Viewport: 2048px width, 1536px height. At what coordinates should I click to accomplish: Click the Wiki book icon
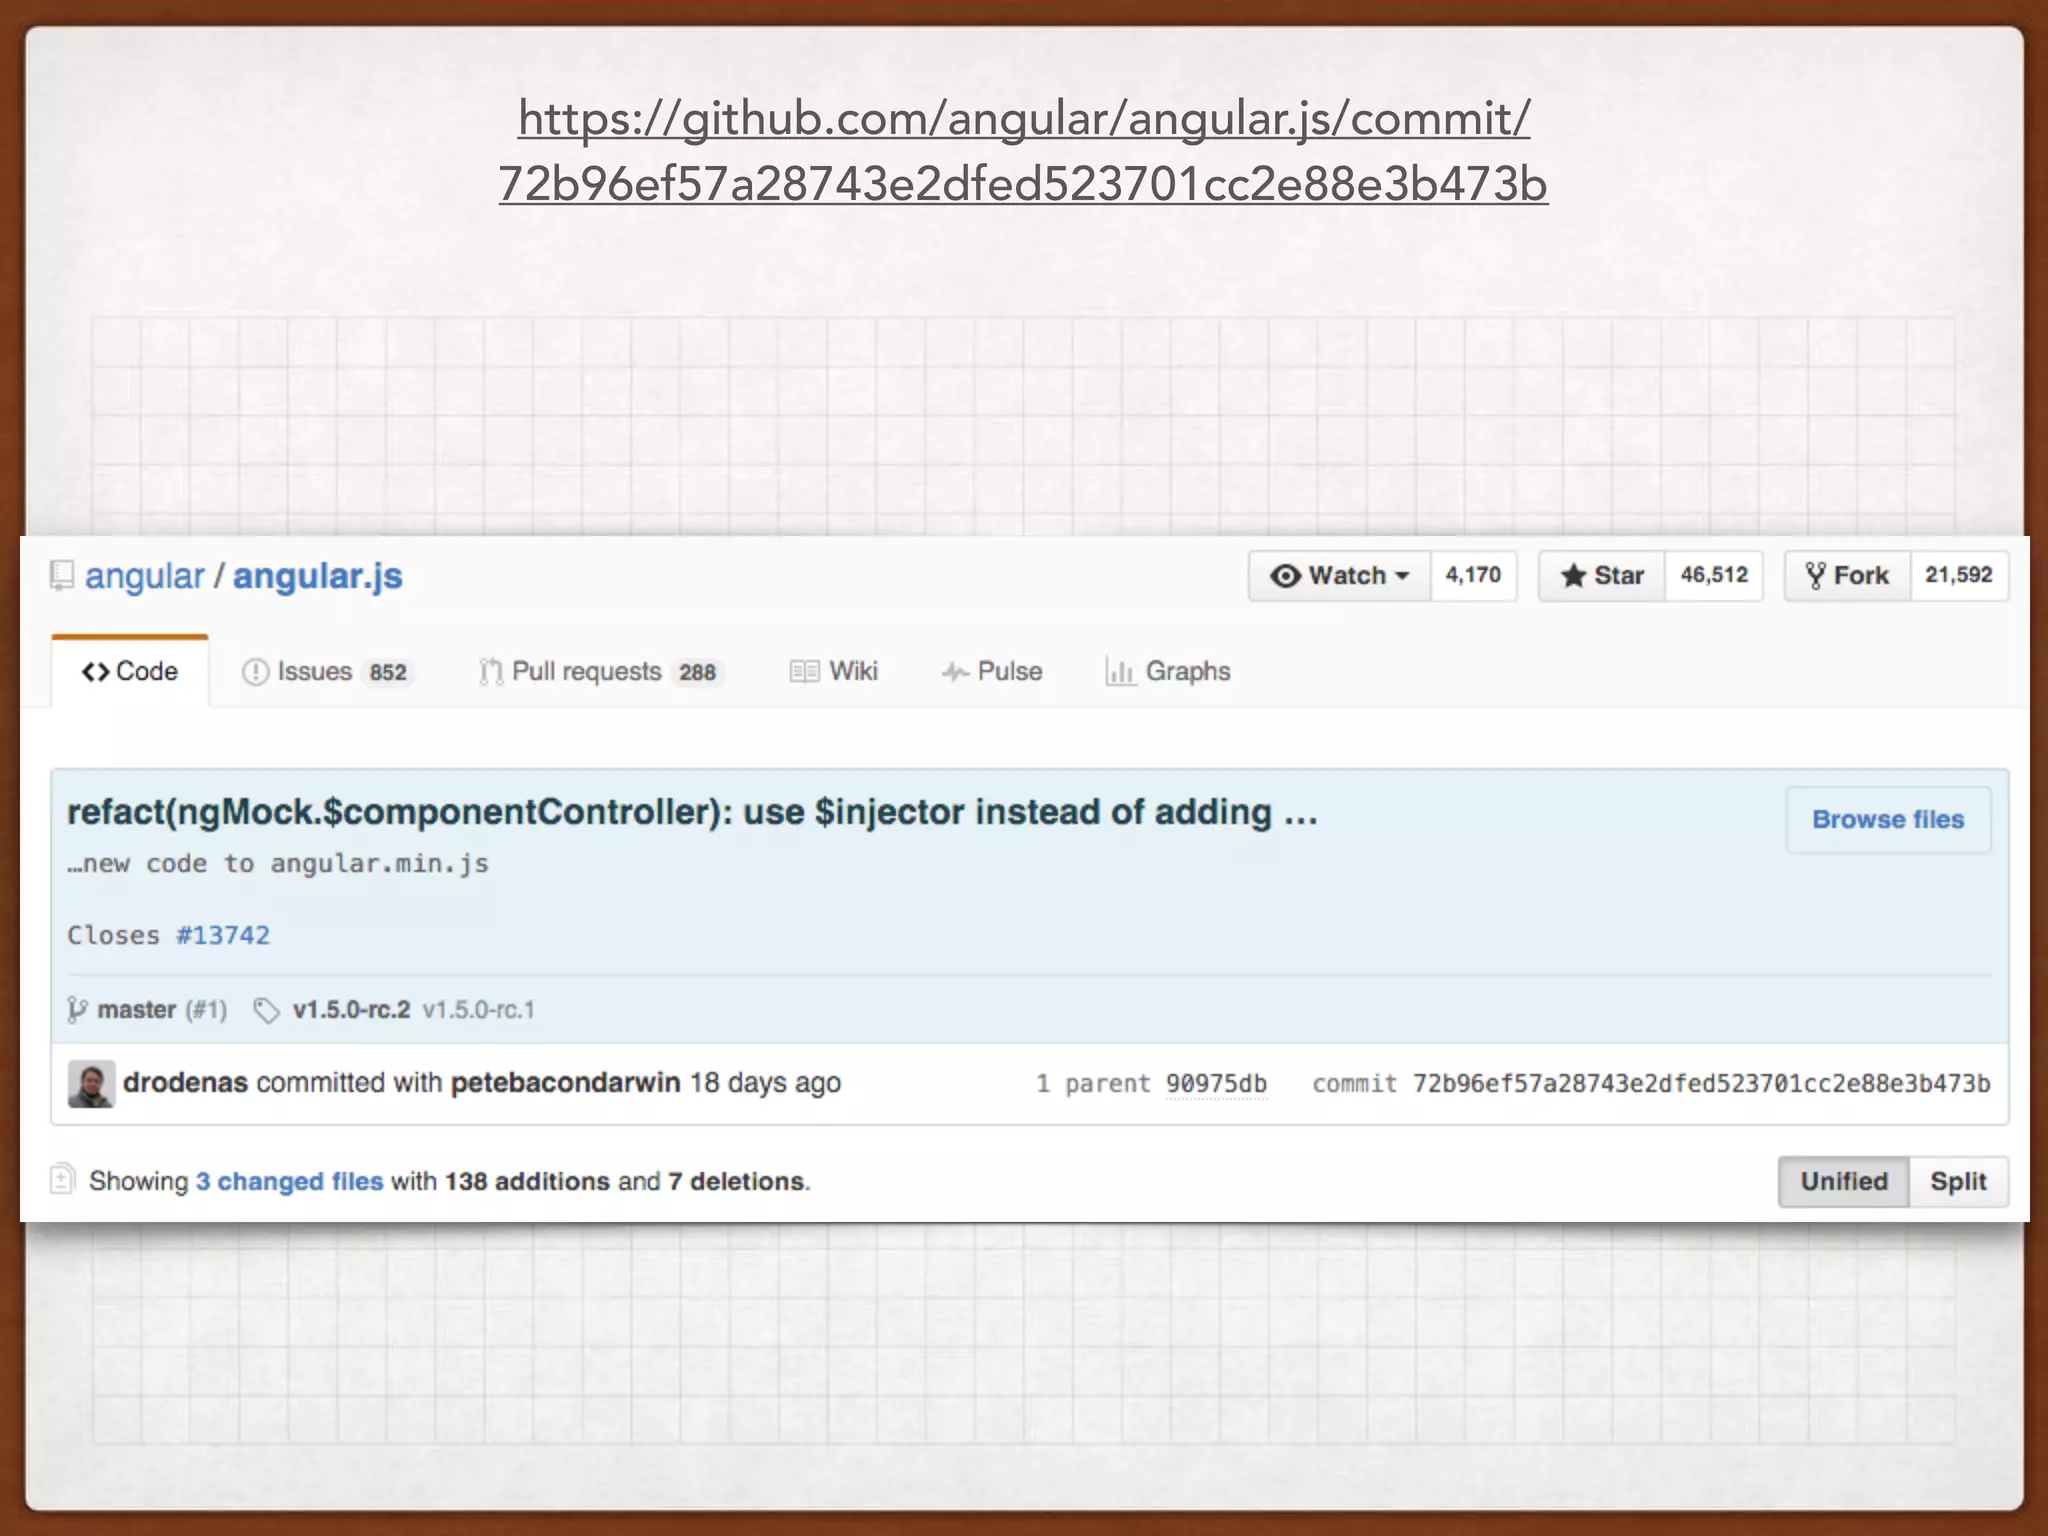coord(804,672)
